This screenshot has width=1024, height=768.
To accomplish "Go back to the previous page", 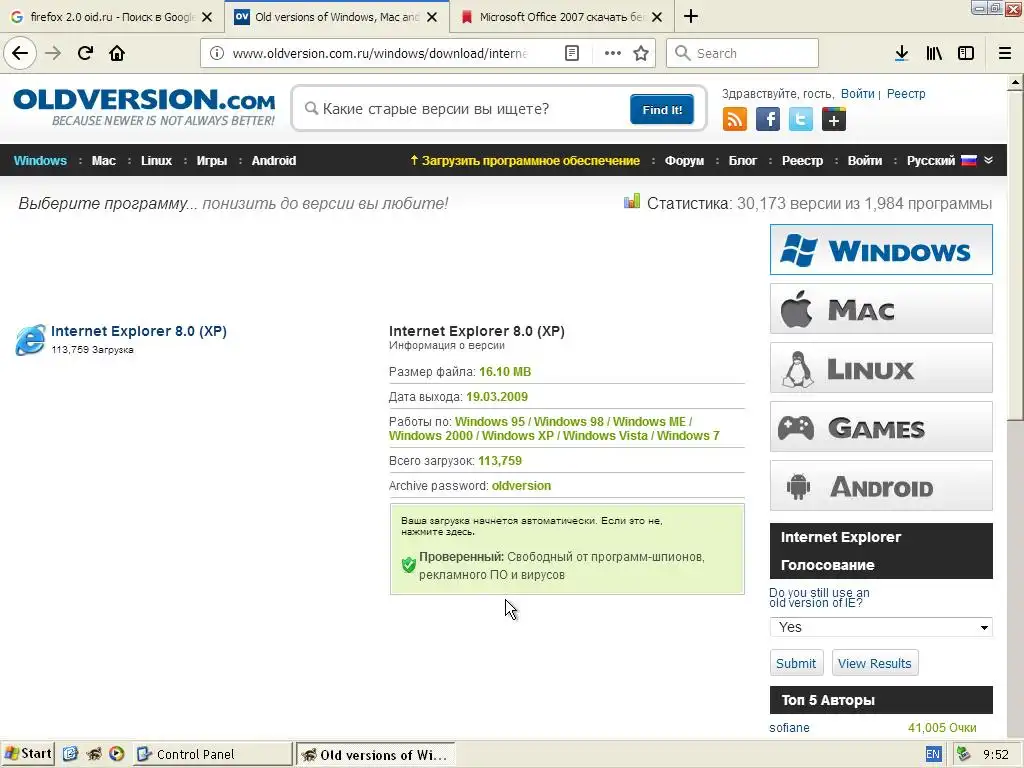I will click(20, 53).
